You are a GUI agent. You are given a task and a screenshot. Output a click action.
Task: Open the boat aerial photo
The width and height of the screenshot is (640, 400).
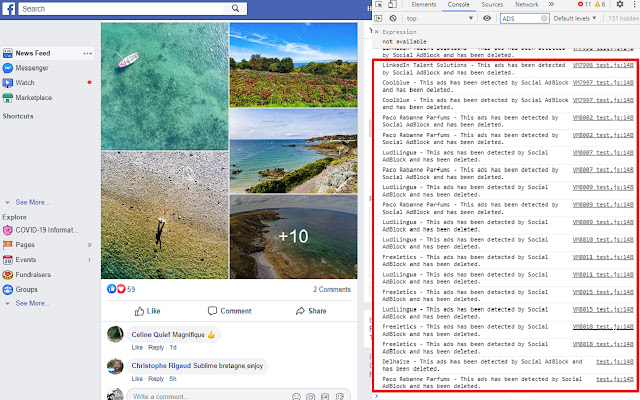pyautogui.click(x=164, y=86)
